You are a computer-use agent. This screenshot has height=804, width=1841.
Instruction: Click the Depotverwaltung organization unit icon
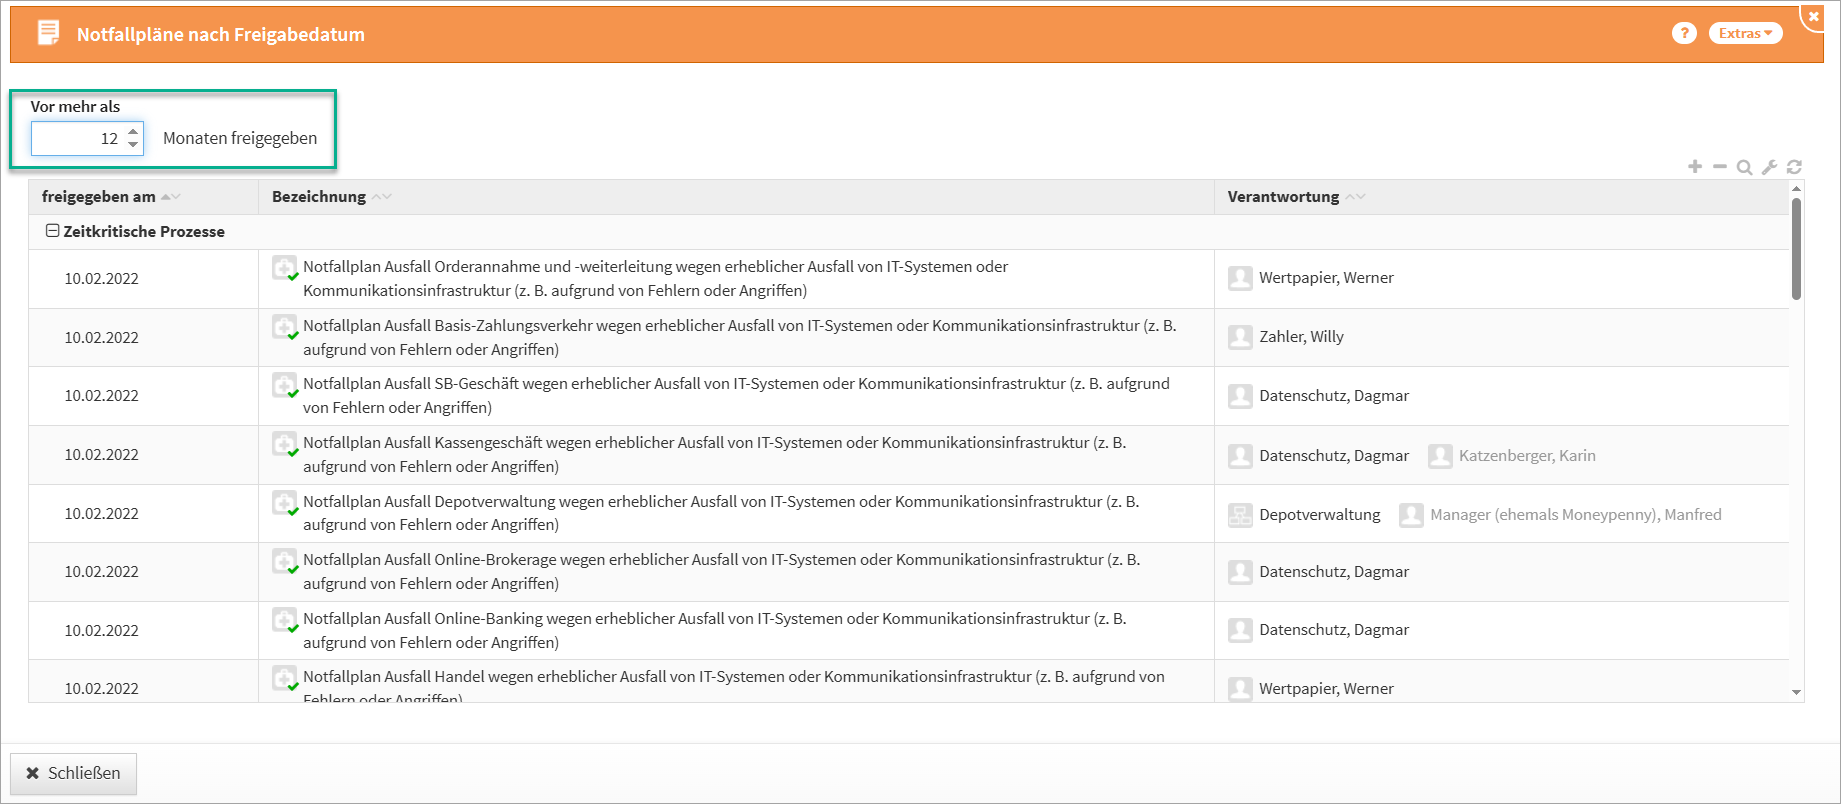pyautogui.click(x=1240, y=515)
